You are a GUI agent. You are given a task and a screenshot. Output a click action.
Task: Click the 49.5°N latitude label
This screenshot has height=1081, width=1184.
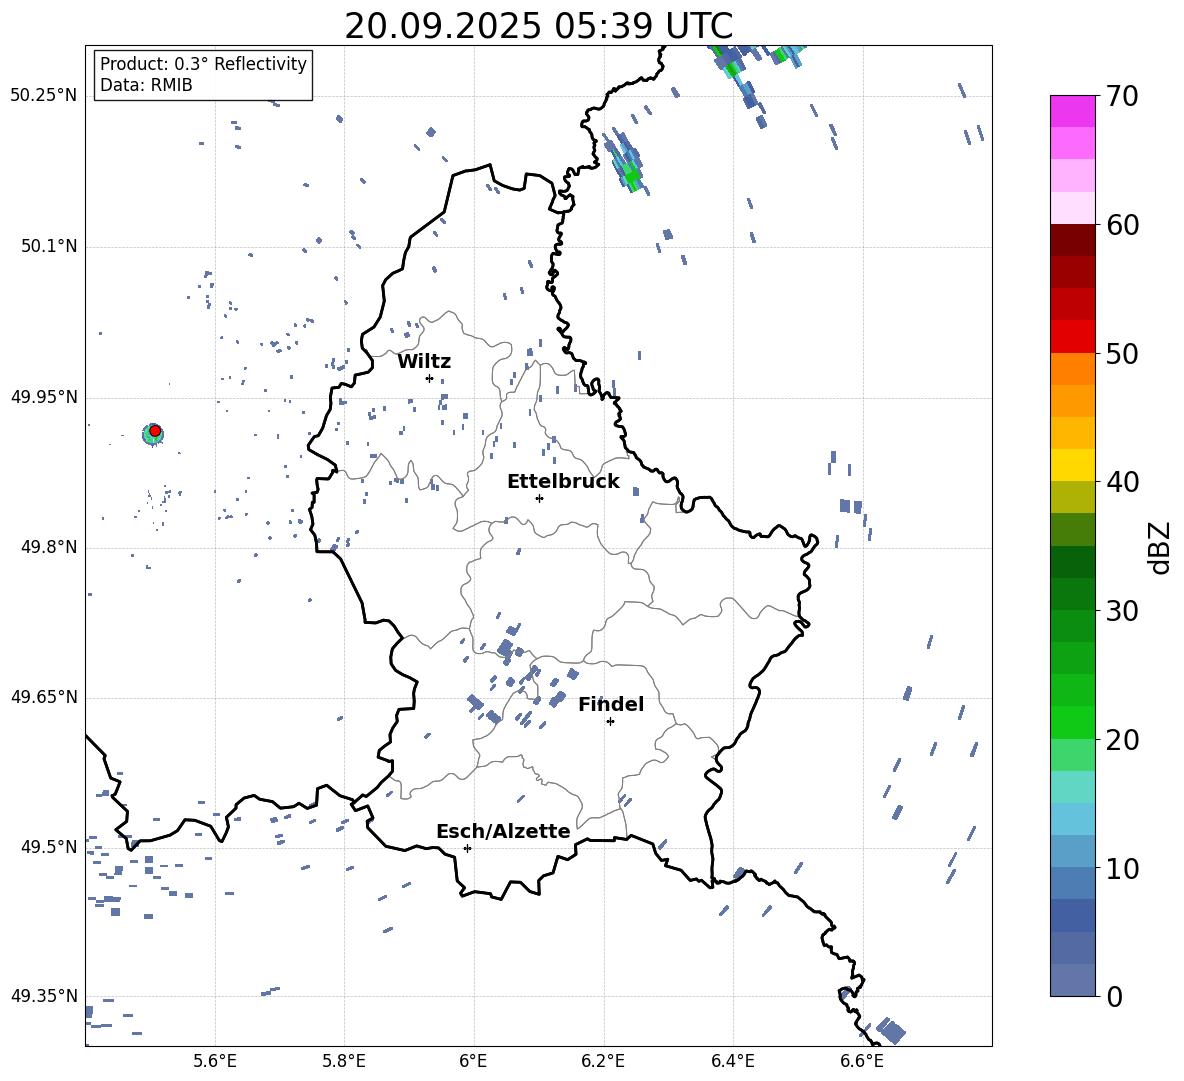click(49, 846)
